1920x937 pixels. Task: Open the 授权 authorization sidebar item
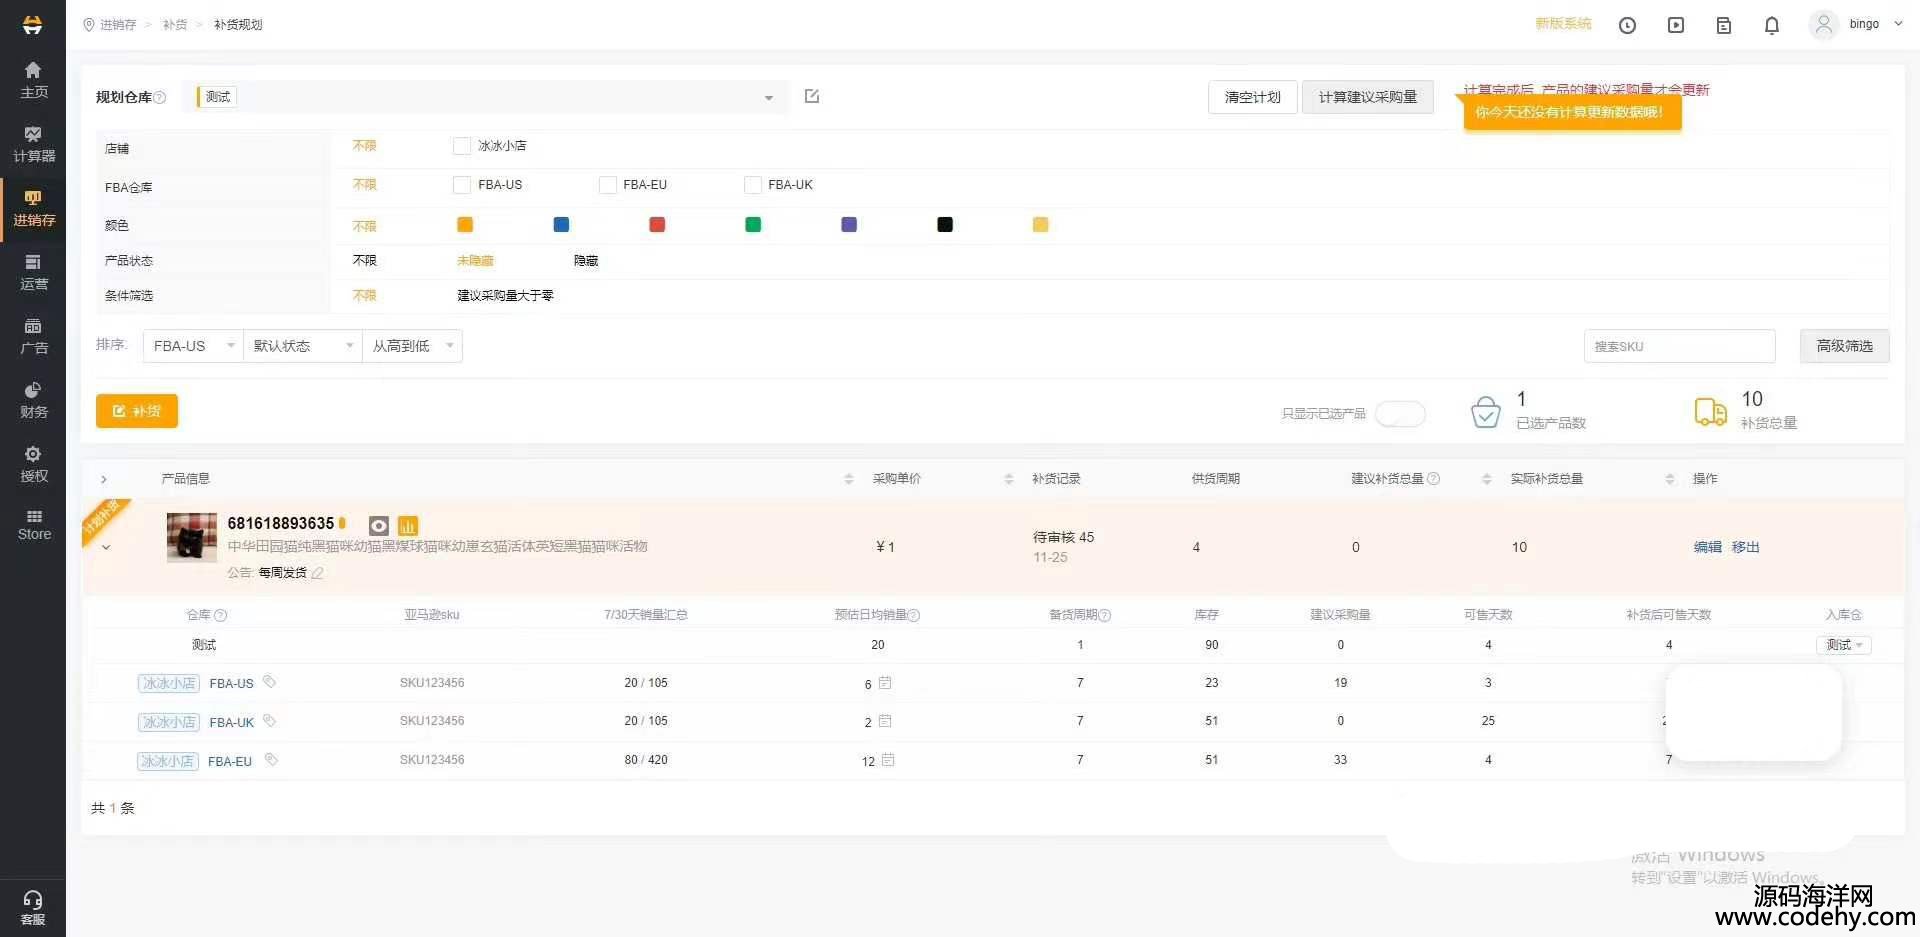(33, 464)
